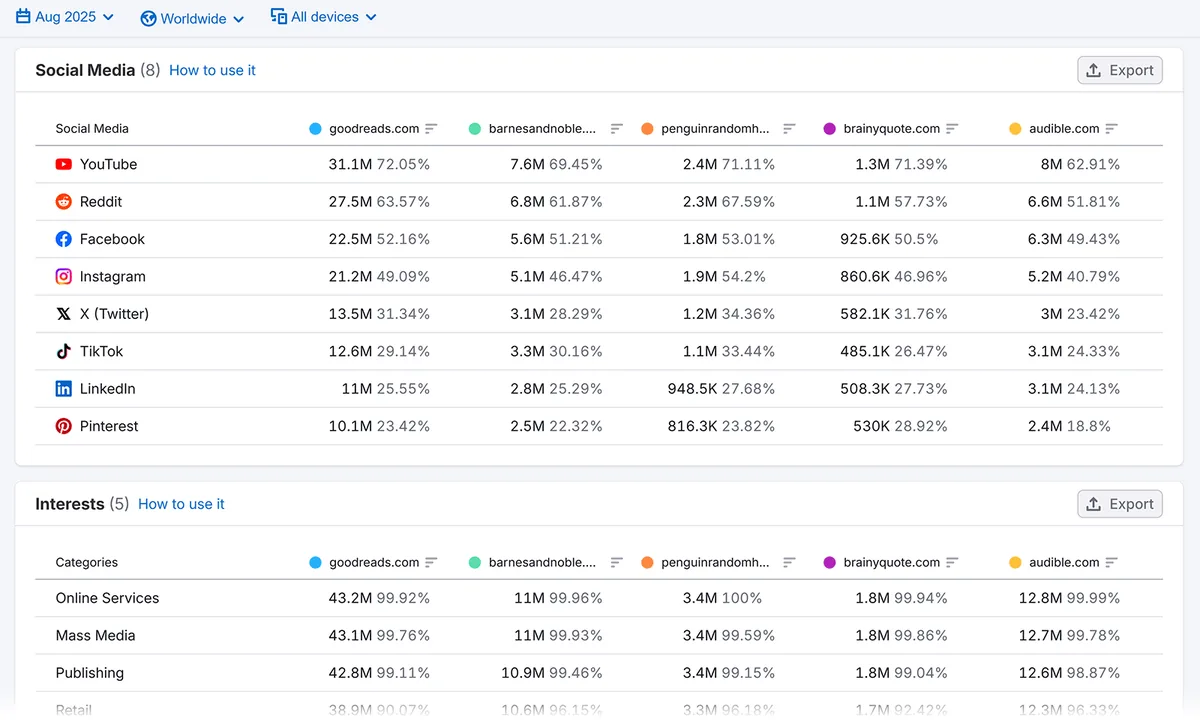1200x728 pixels.
Task: Click the 'Online Services' category row label
Action: click(x=107, y=598)
